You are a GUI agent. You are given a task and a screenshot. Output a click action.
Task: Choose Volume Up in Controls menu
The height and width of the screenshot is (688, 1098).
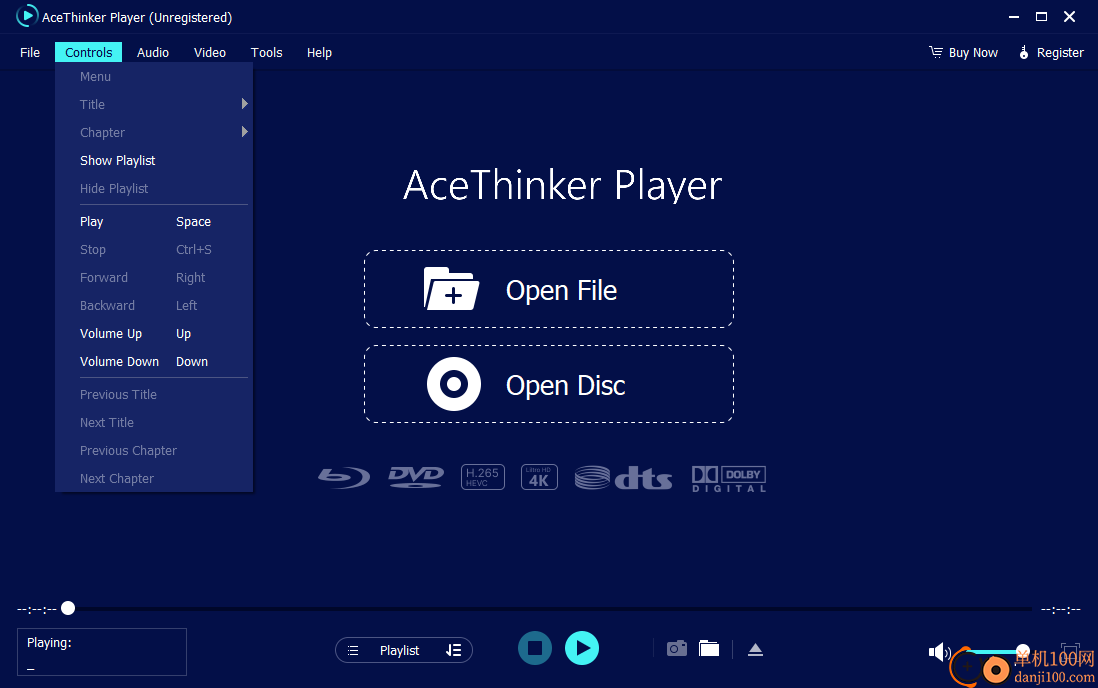(x=153, y=333)
